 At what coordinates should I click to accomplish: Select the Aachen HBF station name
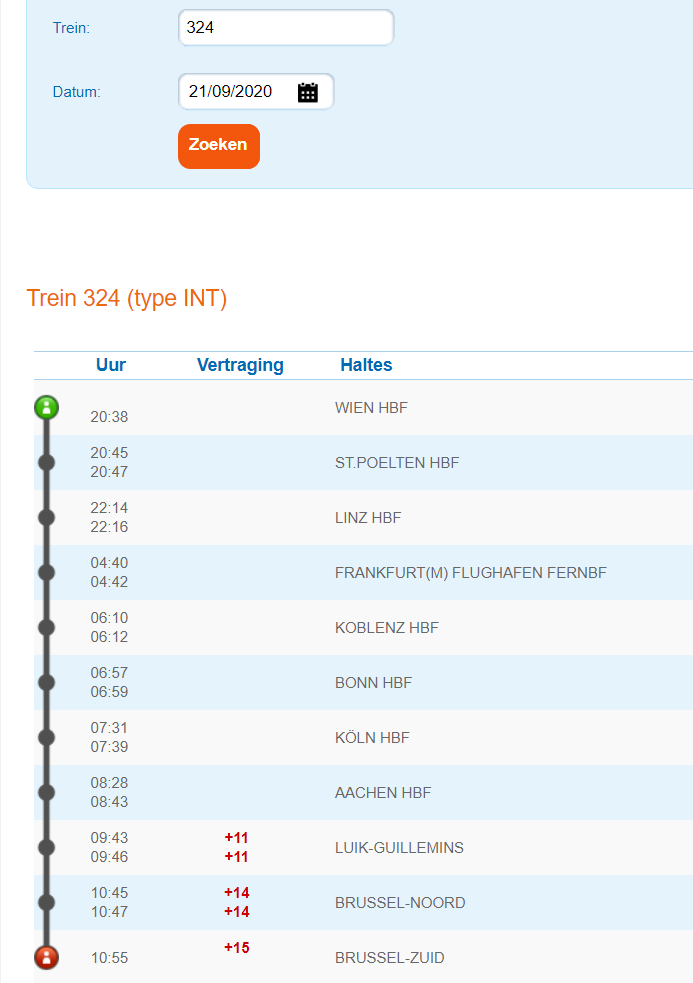383,793
